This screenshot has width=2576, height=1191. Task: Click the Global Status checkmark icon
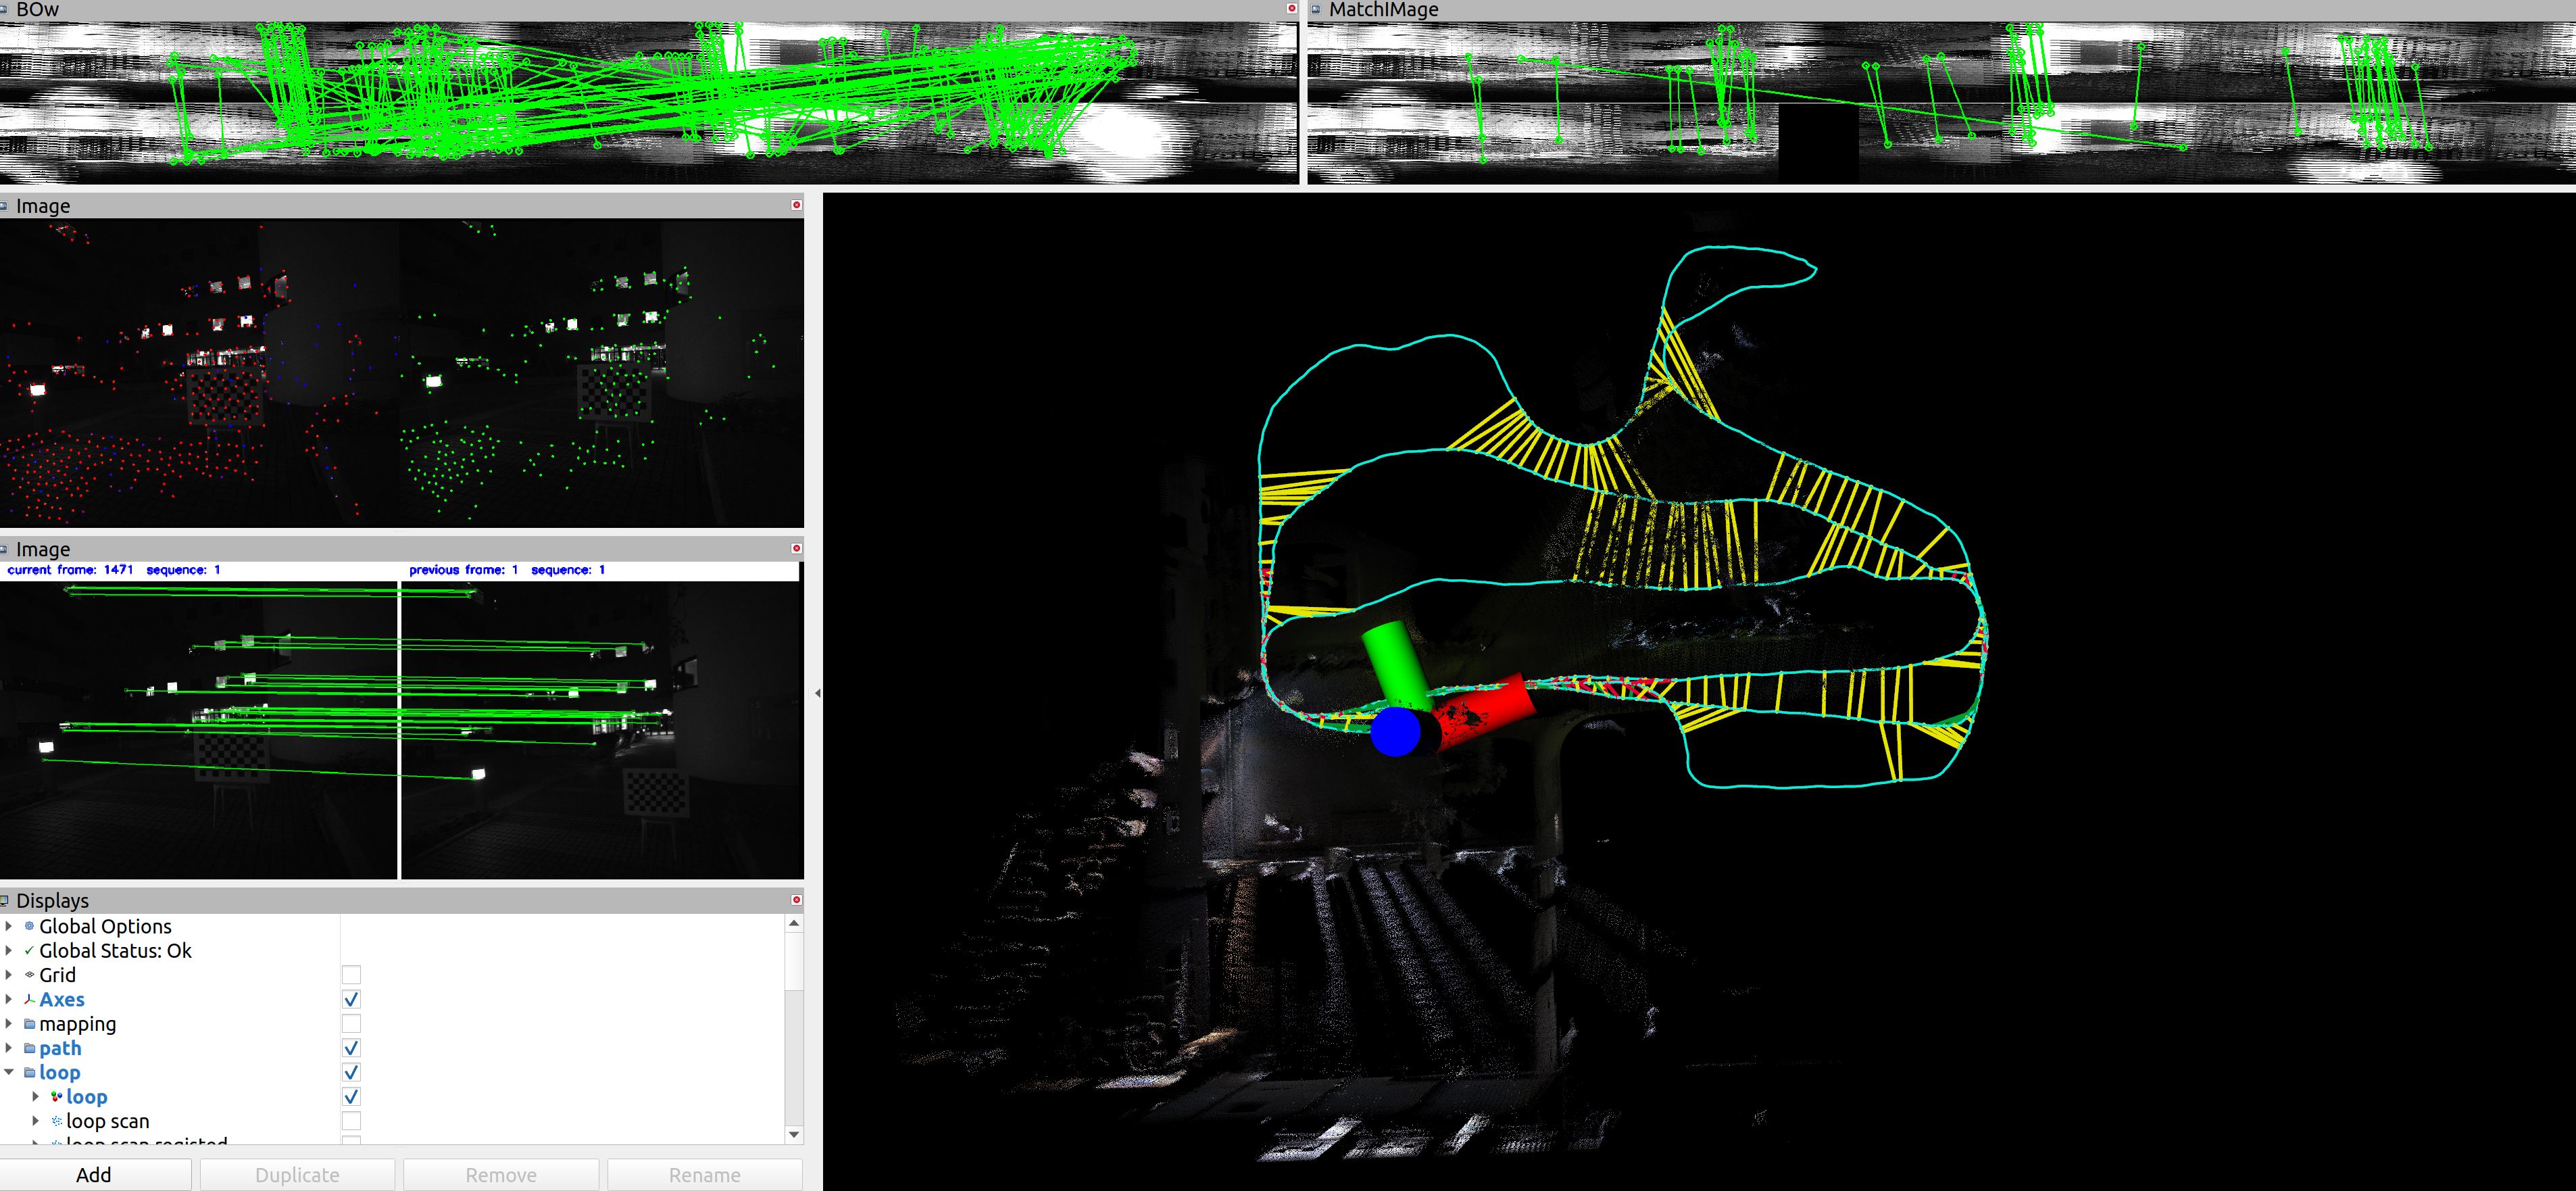(x=29, y=951)
